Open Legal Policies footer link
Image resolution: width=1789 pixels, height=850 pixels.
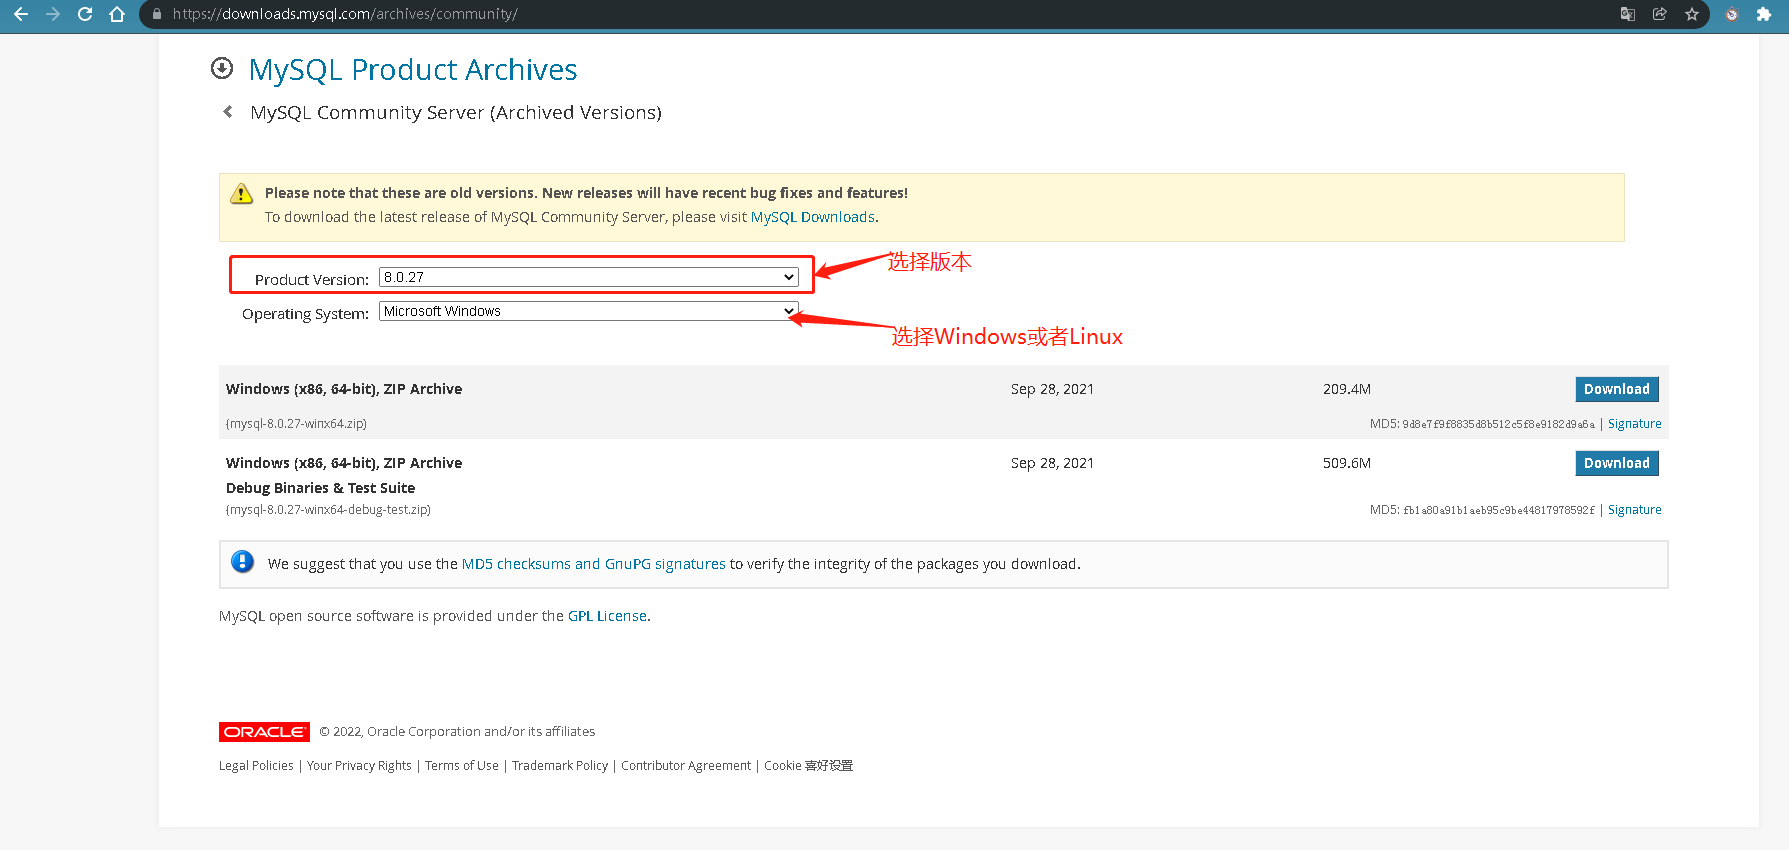pyautogui.click(x=256, y=766)
